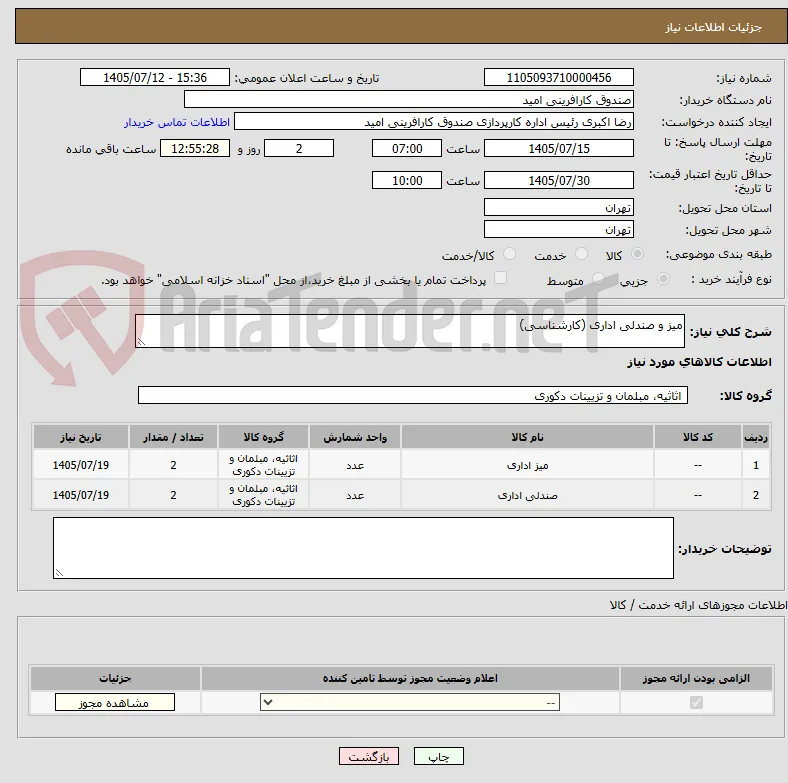This screenshot has width=788, height=783.
Task: Open the مشاهده مجوز button
Action: tap(115, 702)
